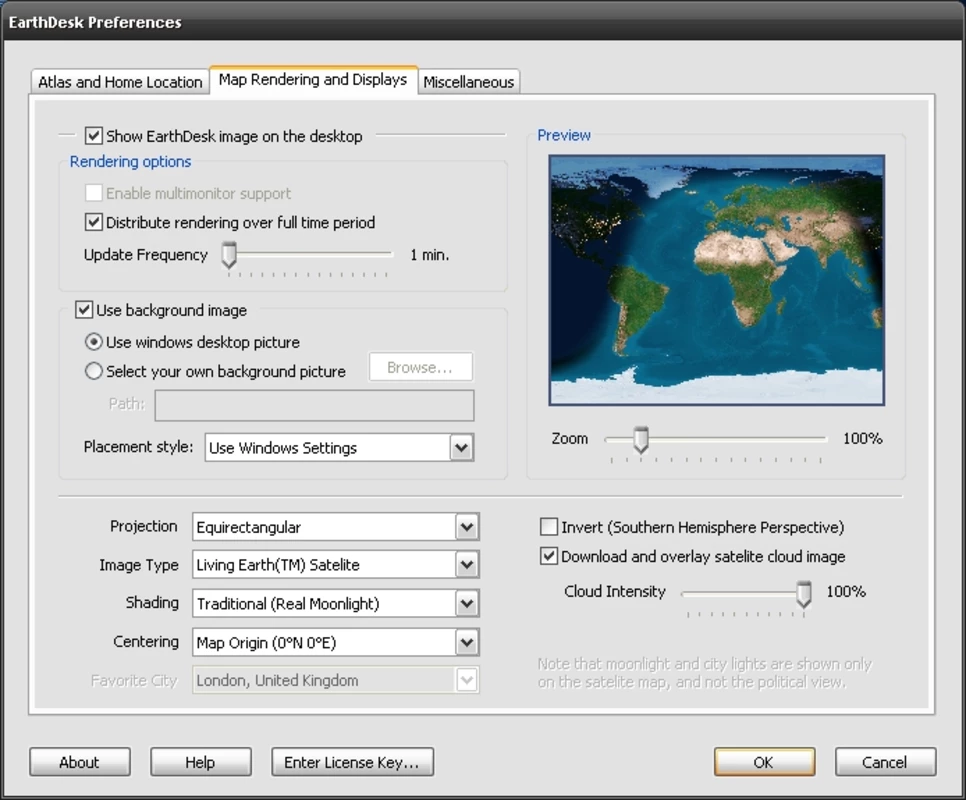Click the 1 min. frequency value
Viewport: 966px width, 800px height.
(x=429, y=255)
